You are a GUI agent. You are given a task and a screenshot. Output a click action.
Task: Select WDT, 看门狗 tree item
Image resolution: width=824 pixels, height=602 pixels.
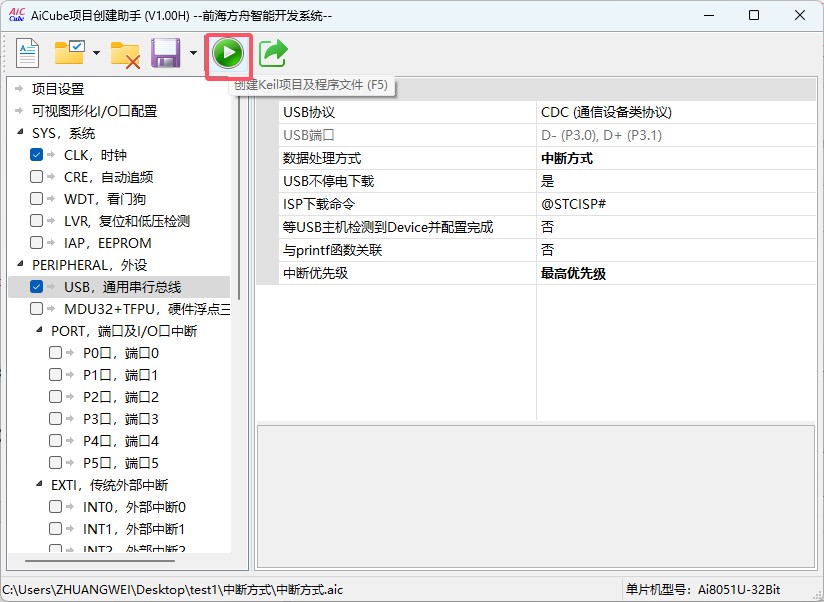(105, 199)
